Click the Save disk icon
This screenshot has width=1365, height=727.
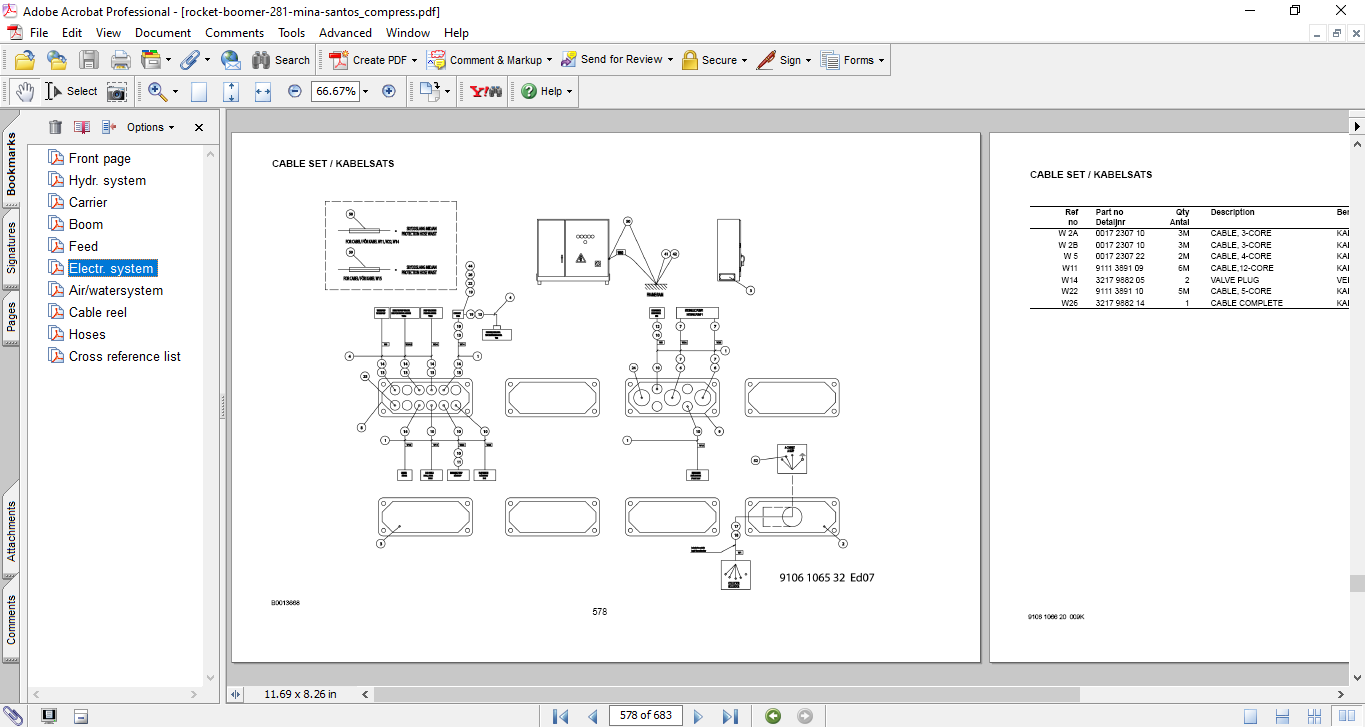click(89, 60)
